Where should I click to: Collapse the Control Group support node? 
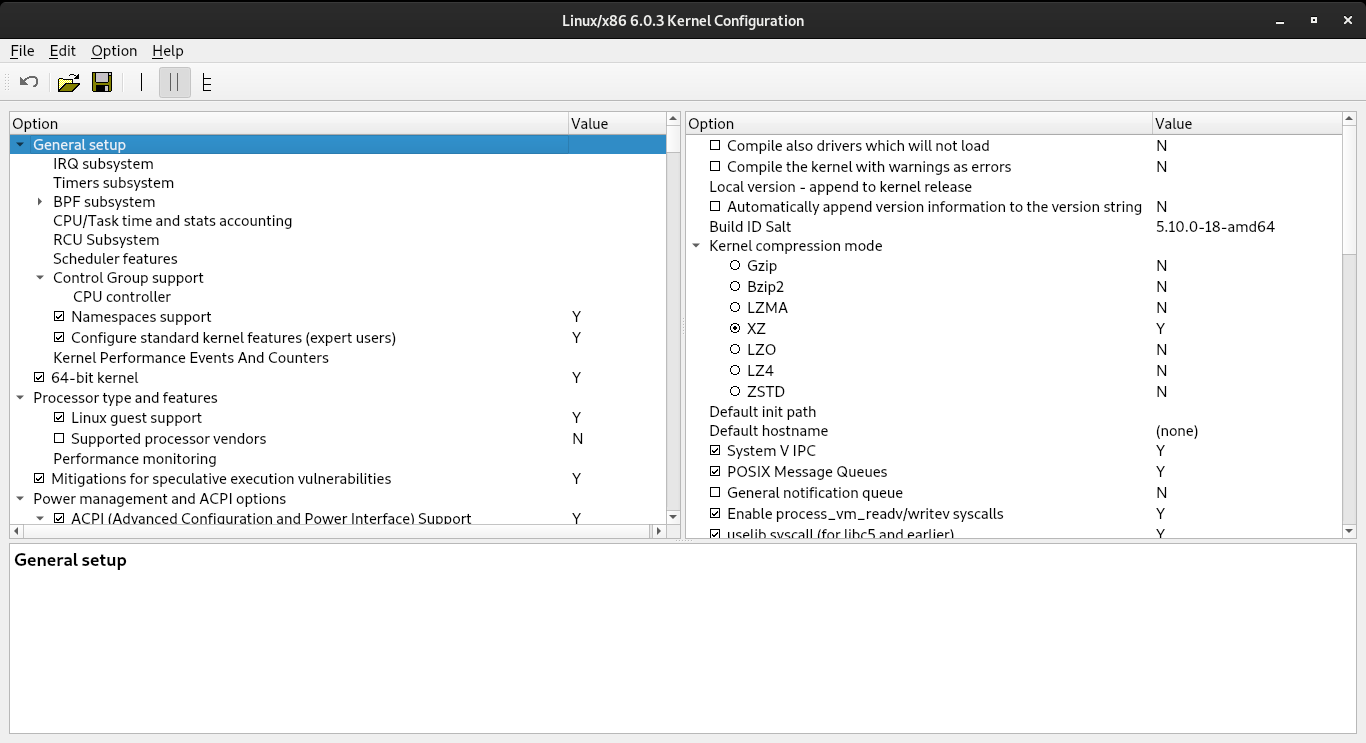coord(40,278)
